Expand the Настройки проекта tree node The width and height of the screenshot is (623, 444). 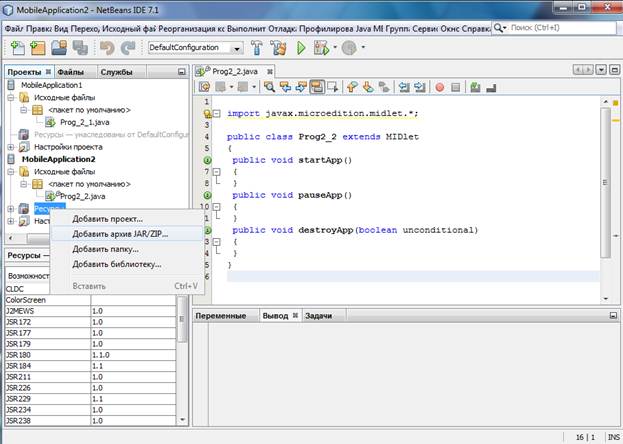tap(12, 147)
